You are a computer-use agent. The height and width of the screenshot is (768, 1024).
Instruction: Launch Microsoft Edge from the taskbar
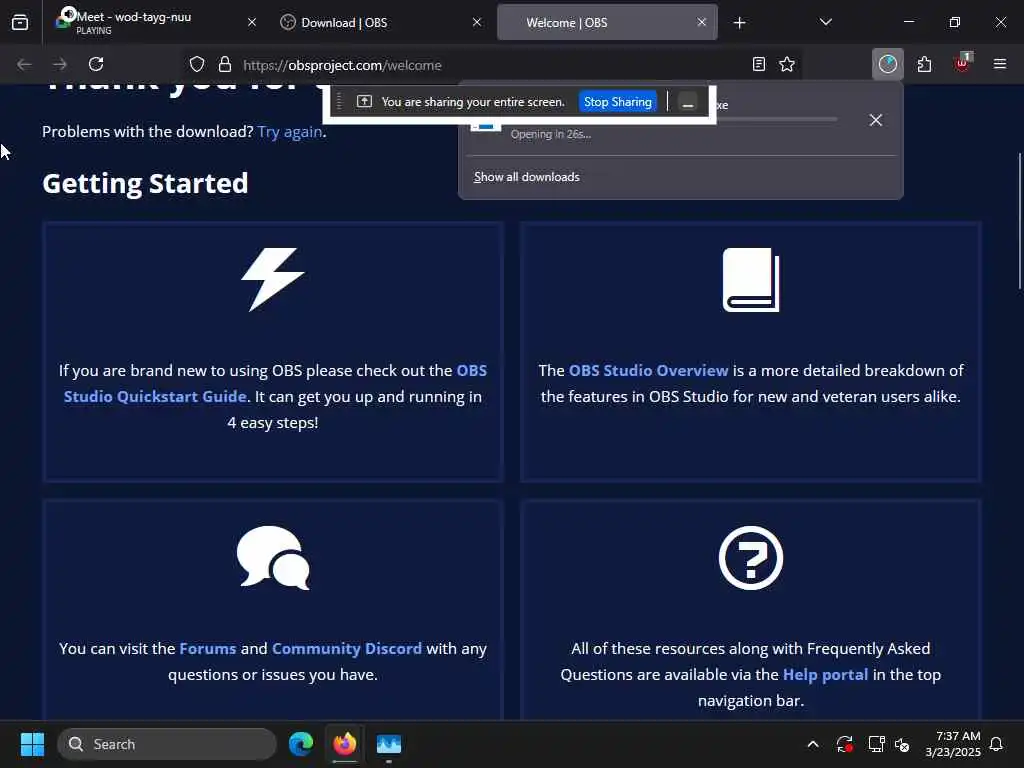(x=301, y=744)
